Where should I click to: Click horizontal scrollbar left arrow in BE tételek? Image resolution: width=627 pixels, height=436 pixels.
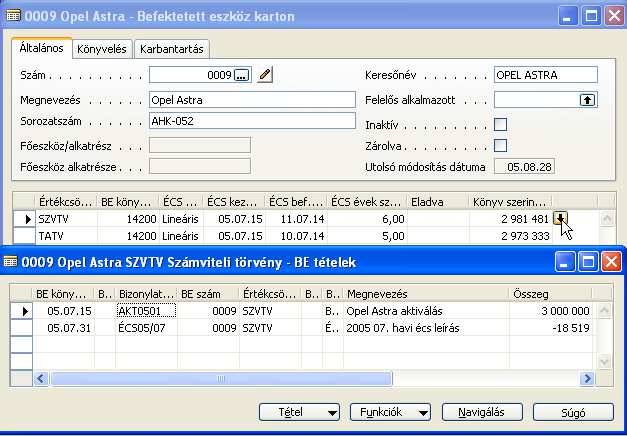click(41, 378)
